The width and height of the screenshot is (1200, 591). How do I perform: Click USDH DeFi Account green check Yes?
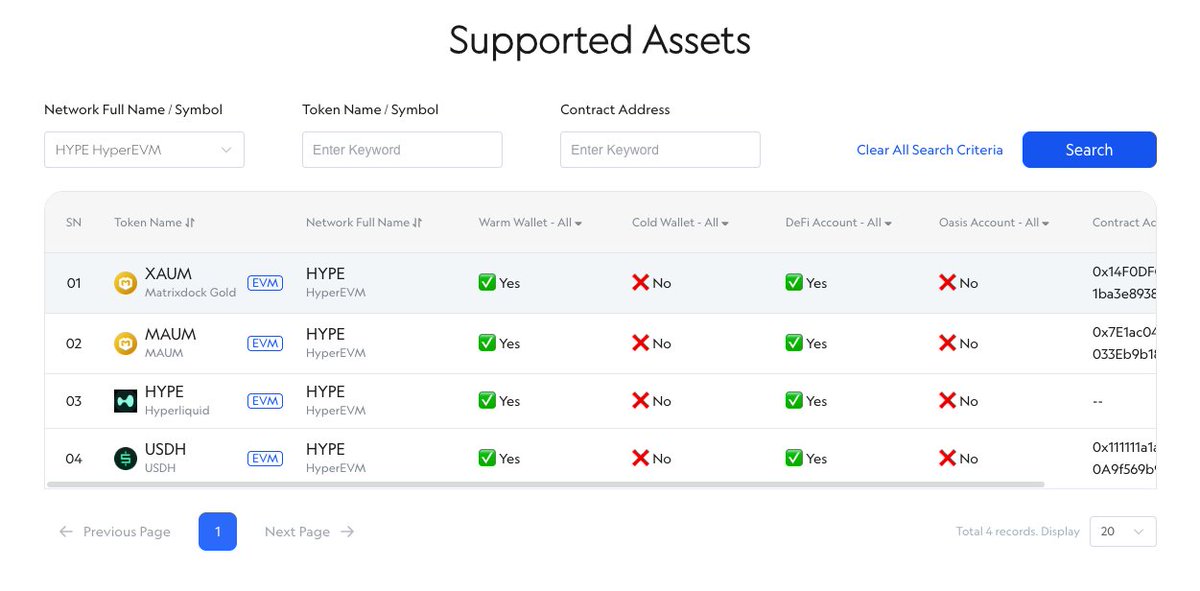806,459
